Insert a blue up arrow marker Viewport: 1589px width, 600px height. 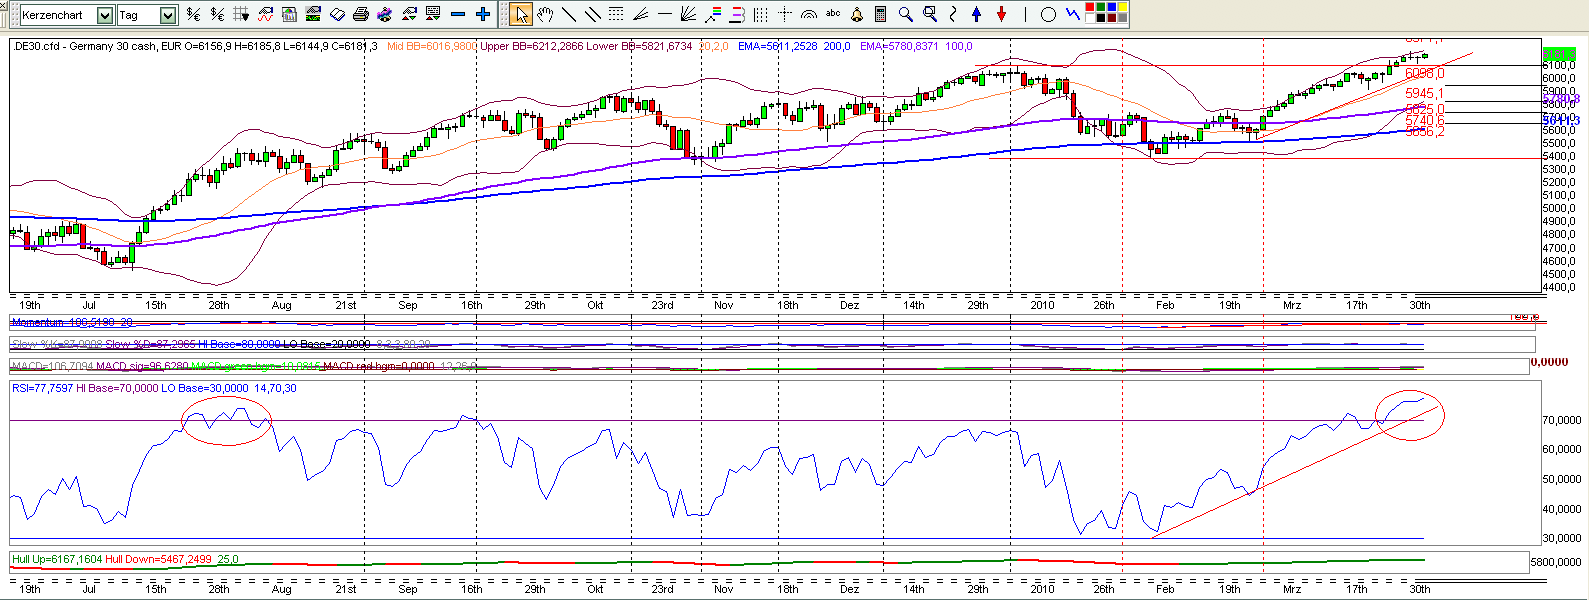[x=976, y=14]
